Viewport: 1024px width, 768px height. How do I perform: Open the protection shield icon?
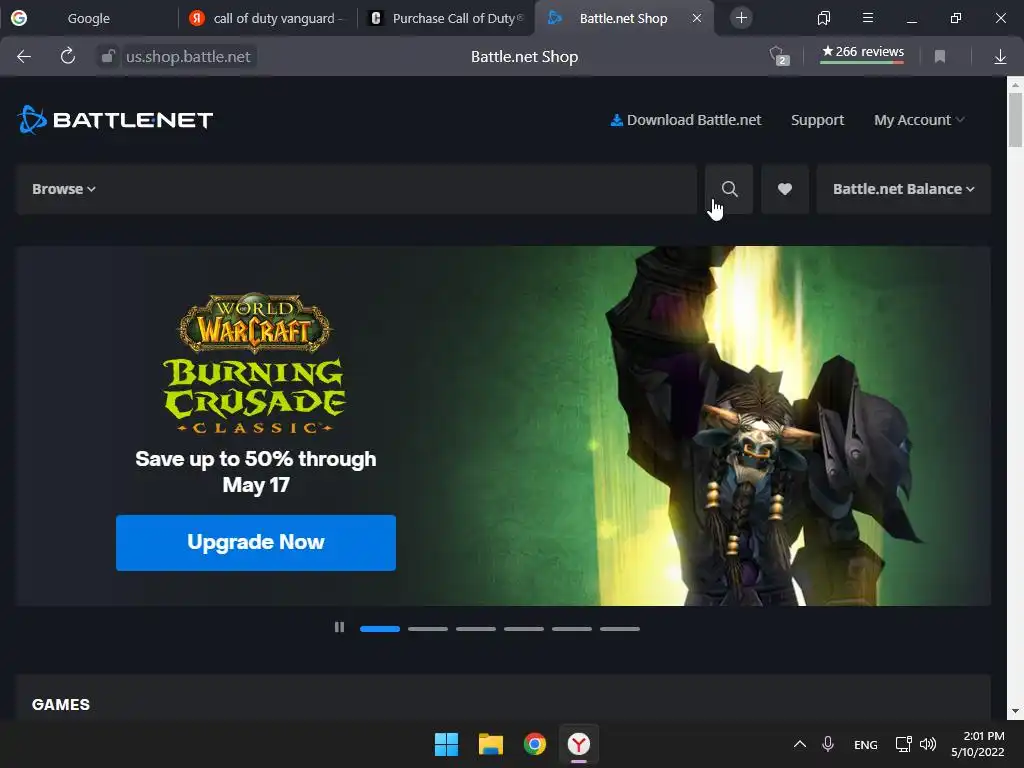(778, 56)
